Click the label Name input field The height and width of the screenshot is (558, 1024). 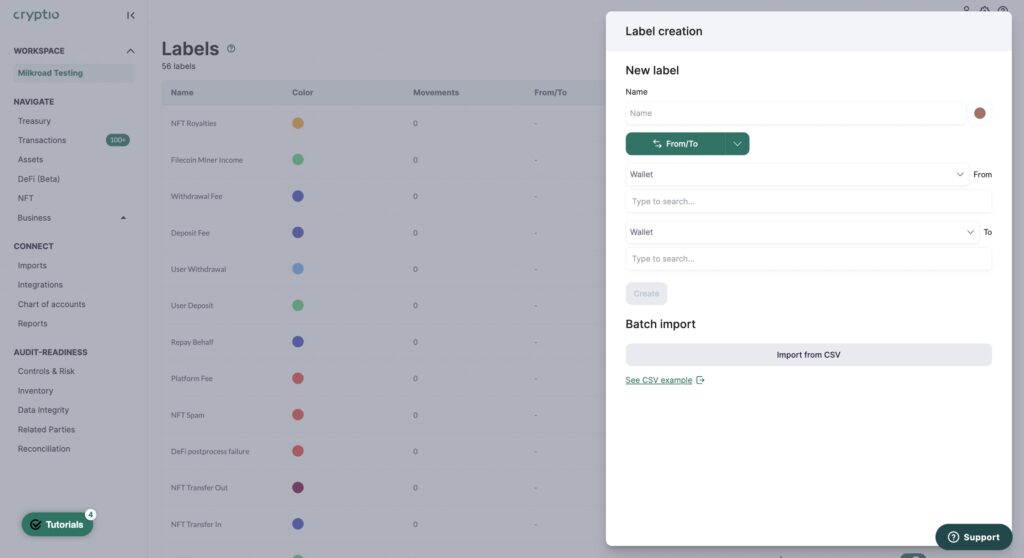pyautogui.click(x=796, y=113)
